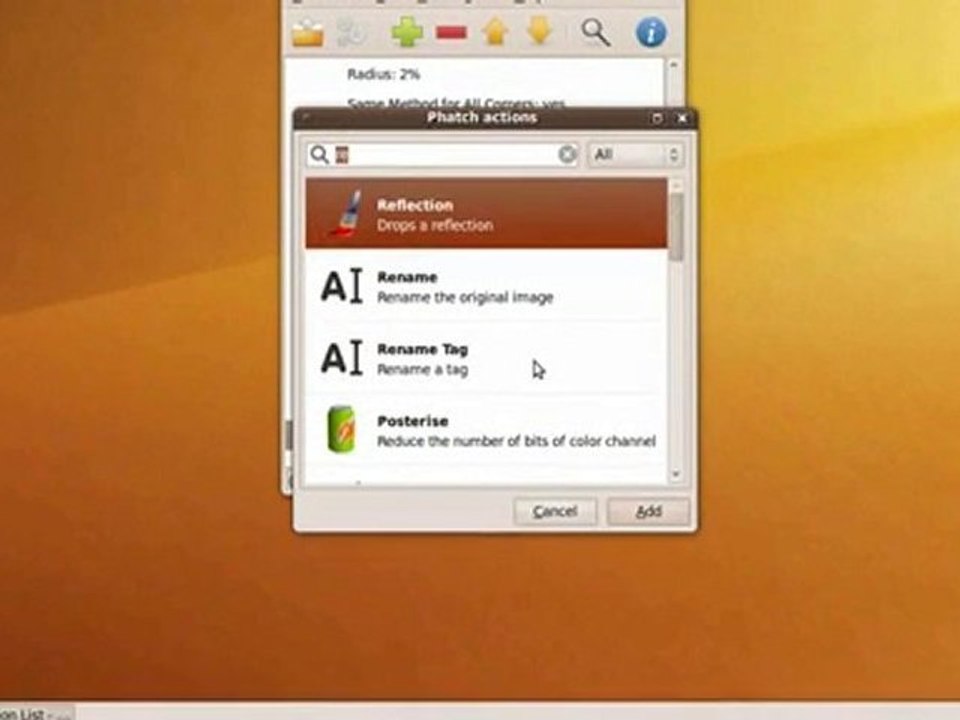Image resolution: width=960 pixels, height=720 pixels.
Task: Select the Posterise action title
Action: coord(413,421)
